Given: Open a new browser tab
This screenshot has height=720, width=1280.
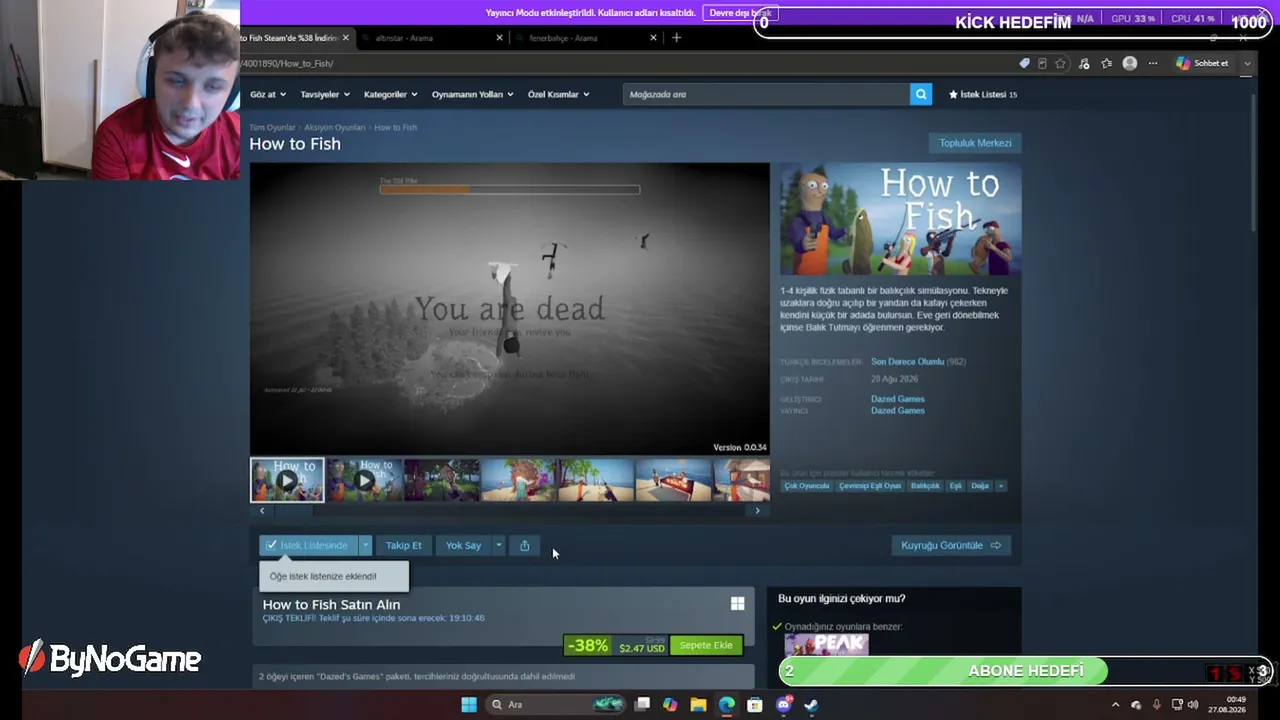Looking at the screenshot, I should click(x=676, y=38).
